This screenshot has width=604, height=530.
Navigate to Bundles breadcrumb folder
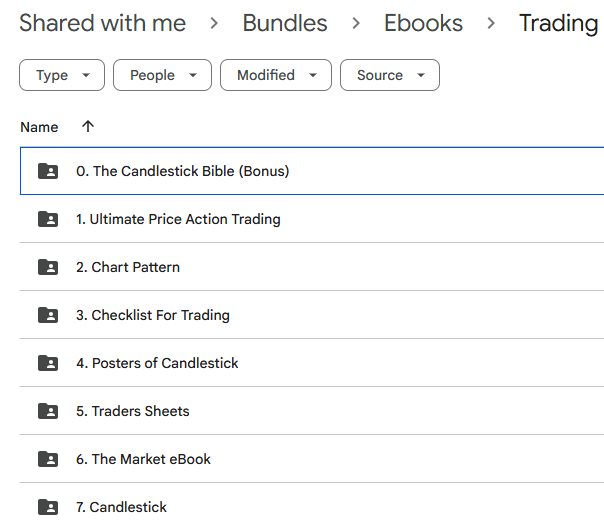point(285,23)
